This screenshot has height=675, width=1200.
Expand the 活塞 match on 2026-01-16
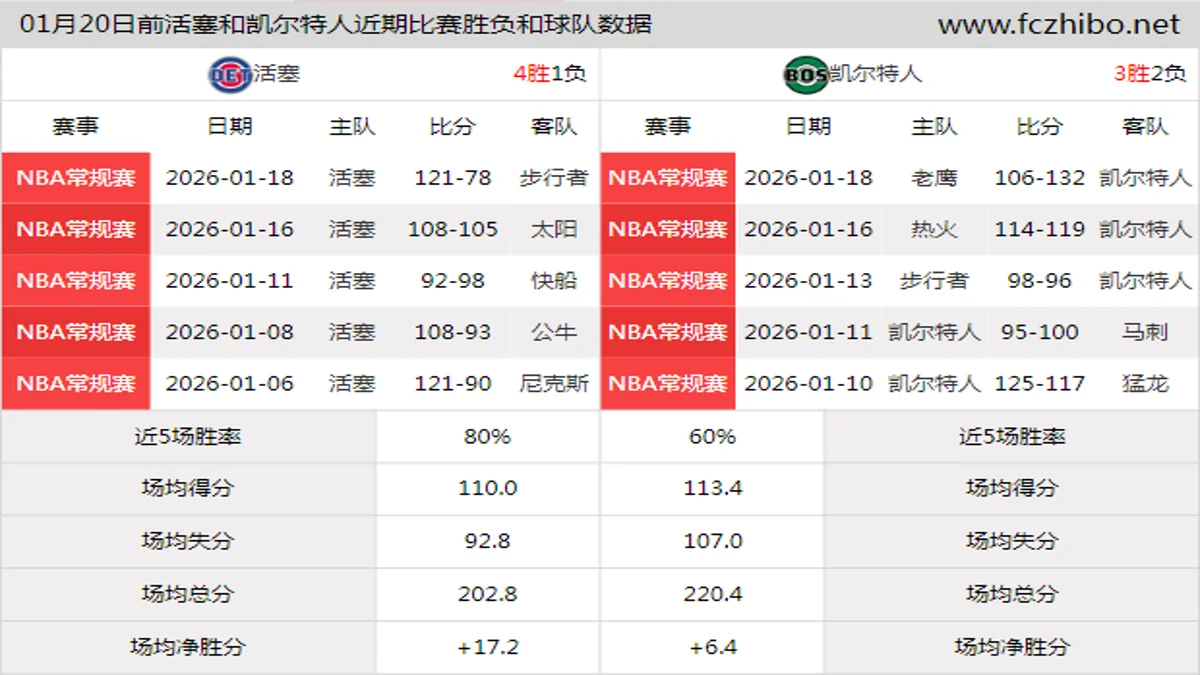click(300, 229)
